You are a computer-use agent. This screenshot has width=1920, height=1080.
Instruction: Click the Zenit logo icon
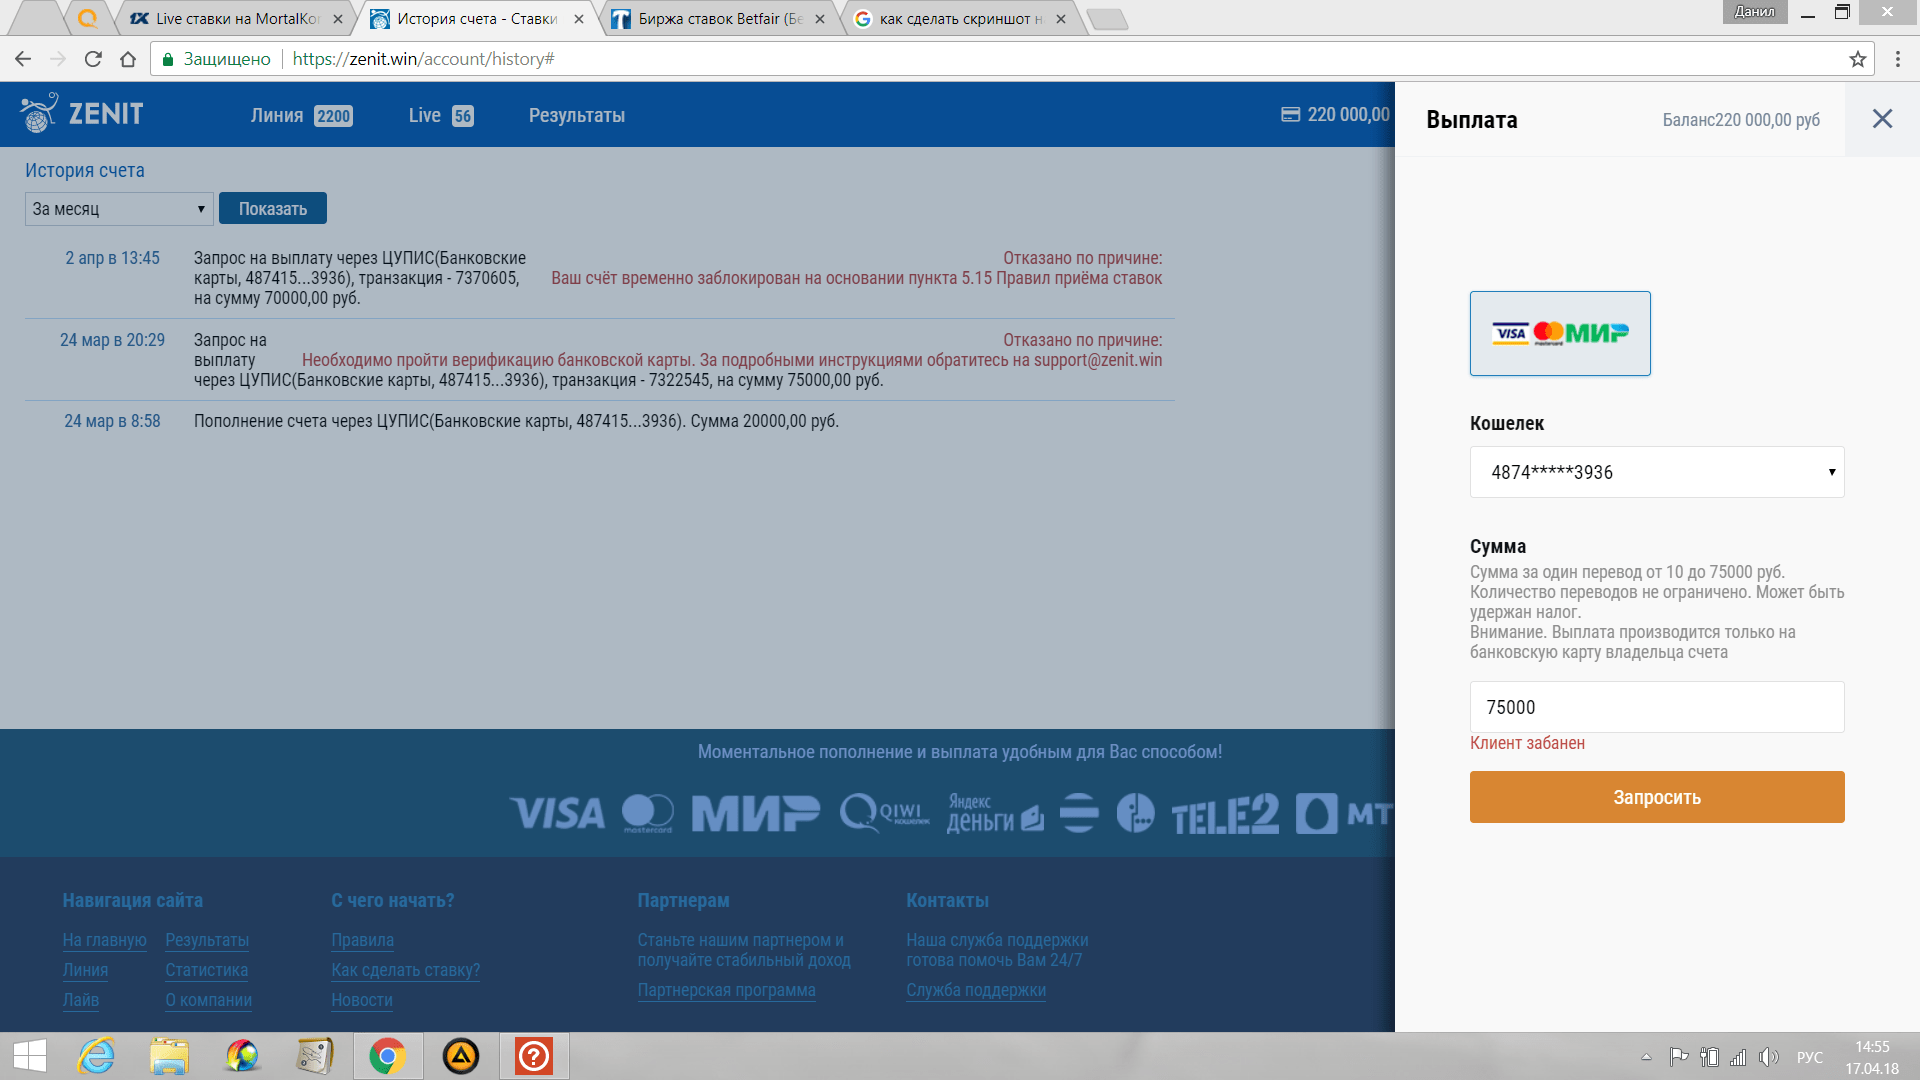(40, 114)
